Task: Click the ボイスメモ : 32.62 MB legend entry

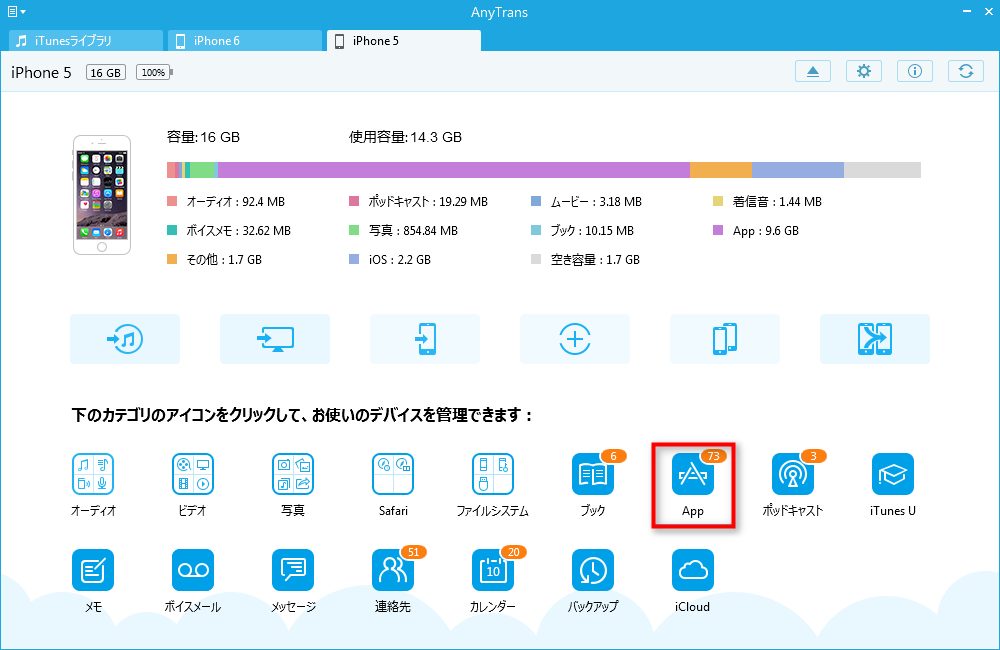Action: [229, 230]
